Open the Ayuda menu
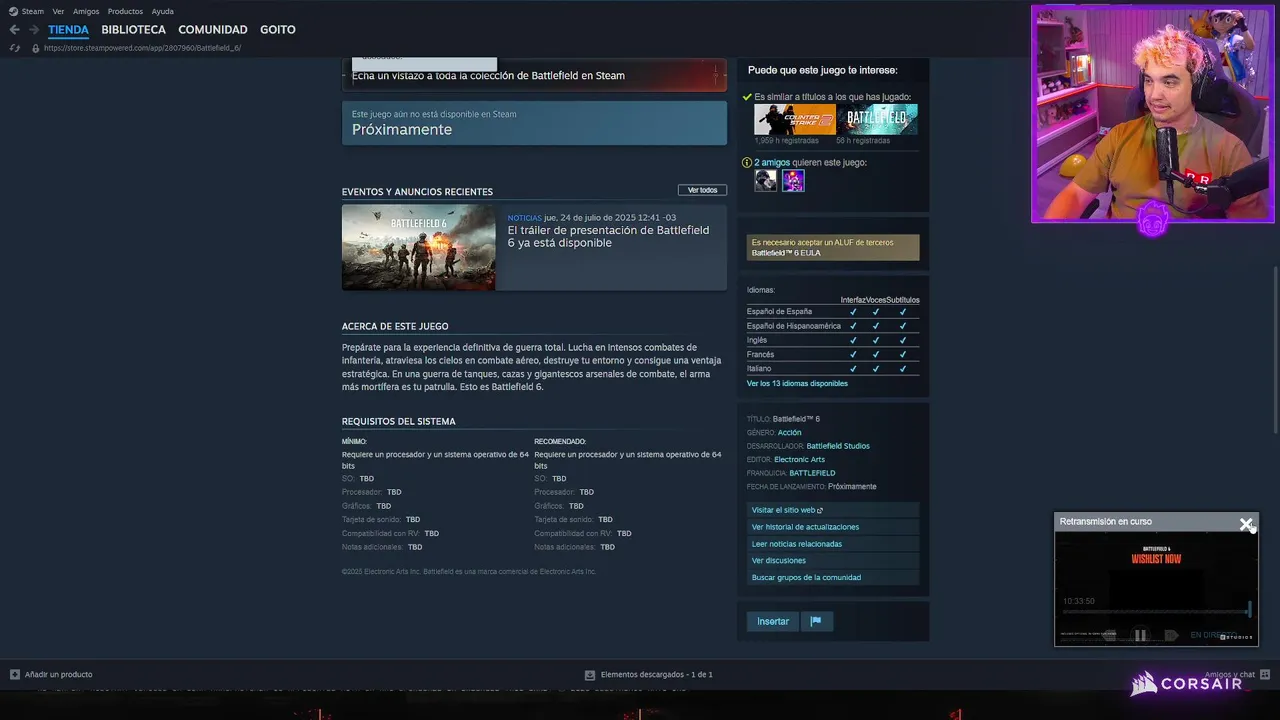 (162, 11)
